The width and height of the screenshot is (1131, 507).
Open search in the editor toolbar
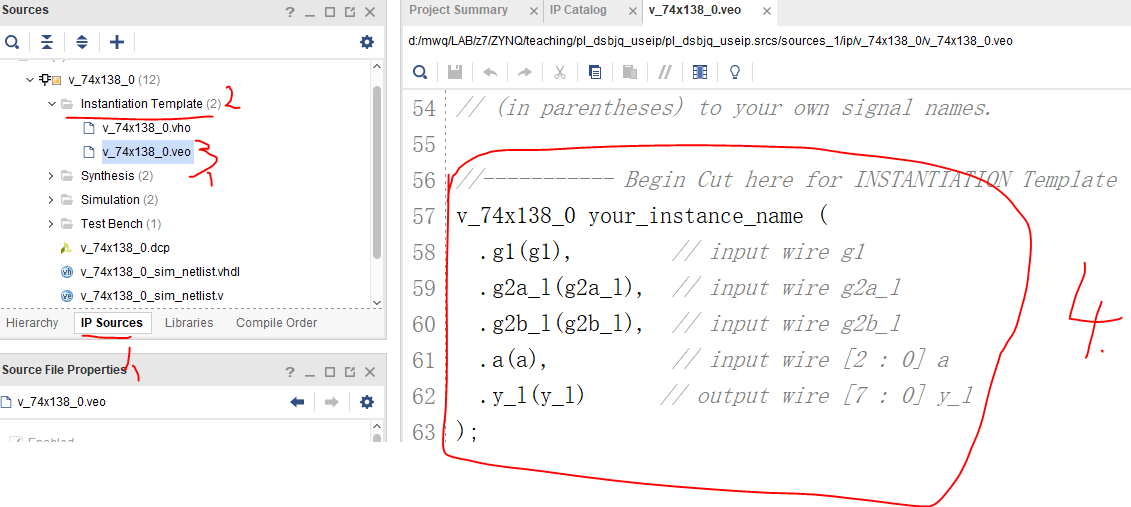pyautogui.click(x=420, y=71)
